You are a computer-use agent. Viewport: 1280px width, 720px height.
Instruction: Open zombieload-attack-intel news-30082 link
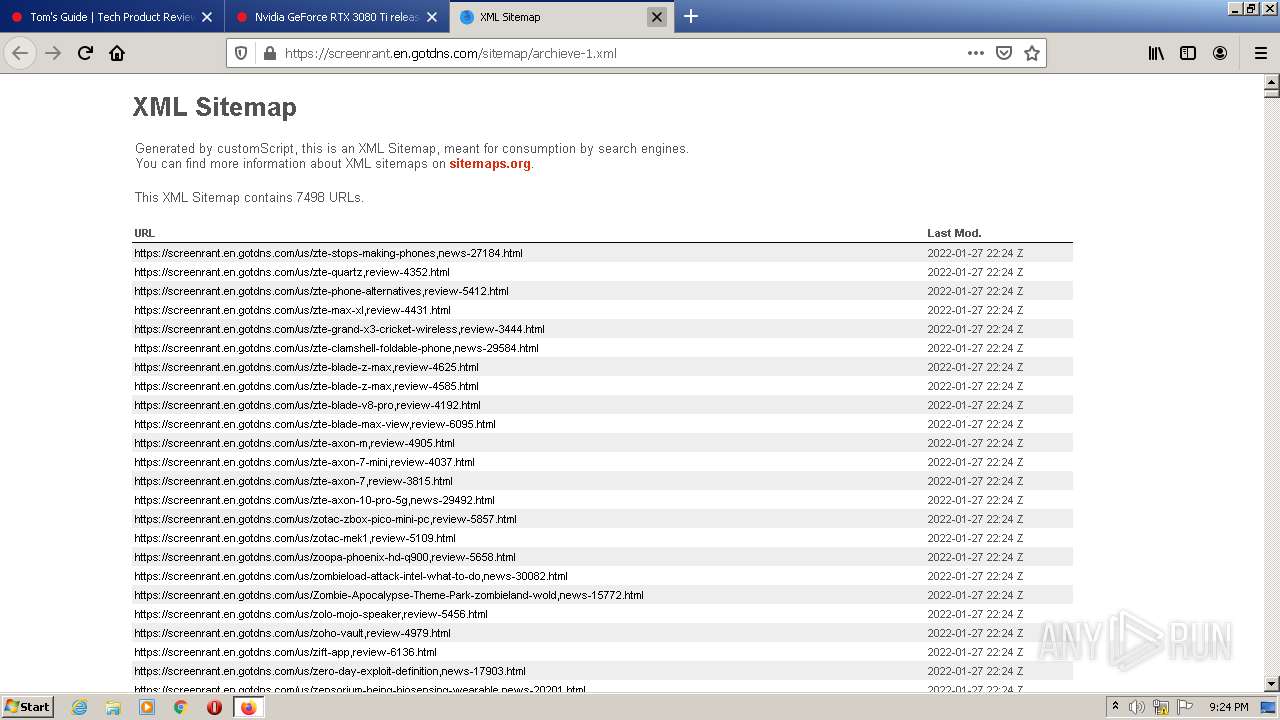click(351, 576)
